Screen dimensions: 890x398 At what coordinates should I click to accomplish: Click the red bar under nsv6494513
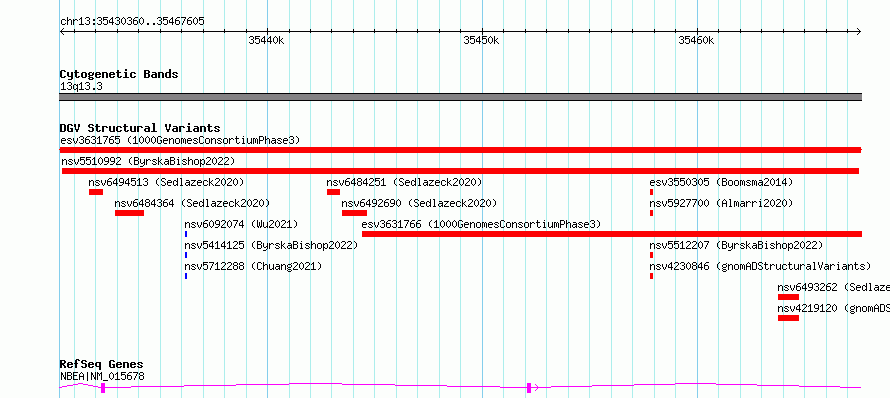point(96,192)
